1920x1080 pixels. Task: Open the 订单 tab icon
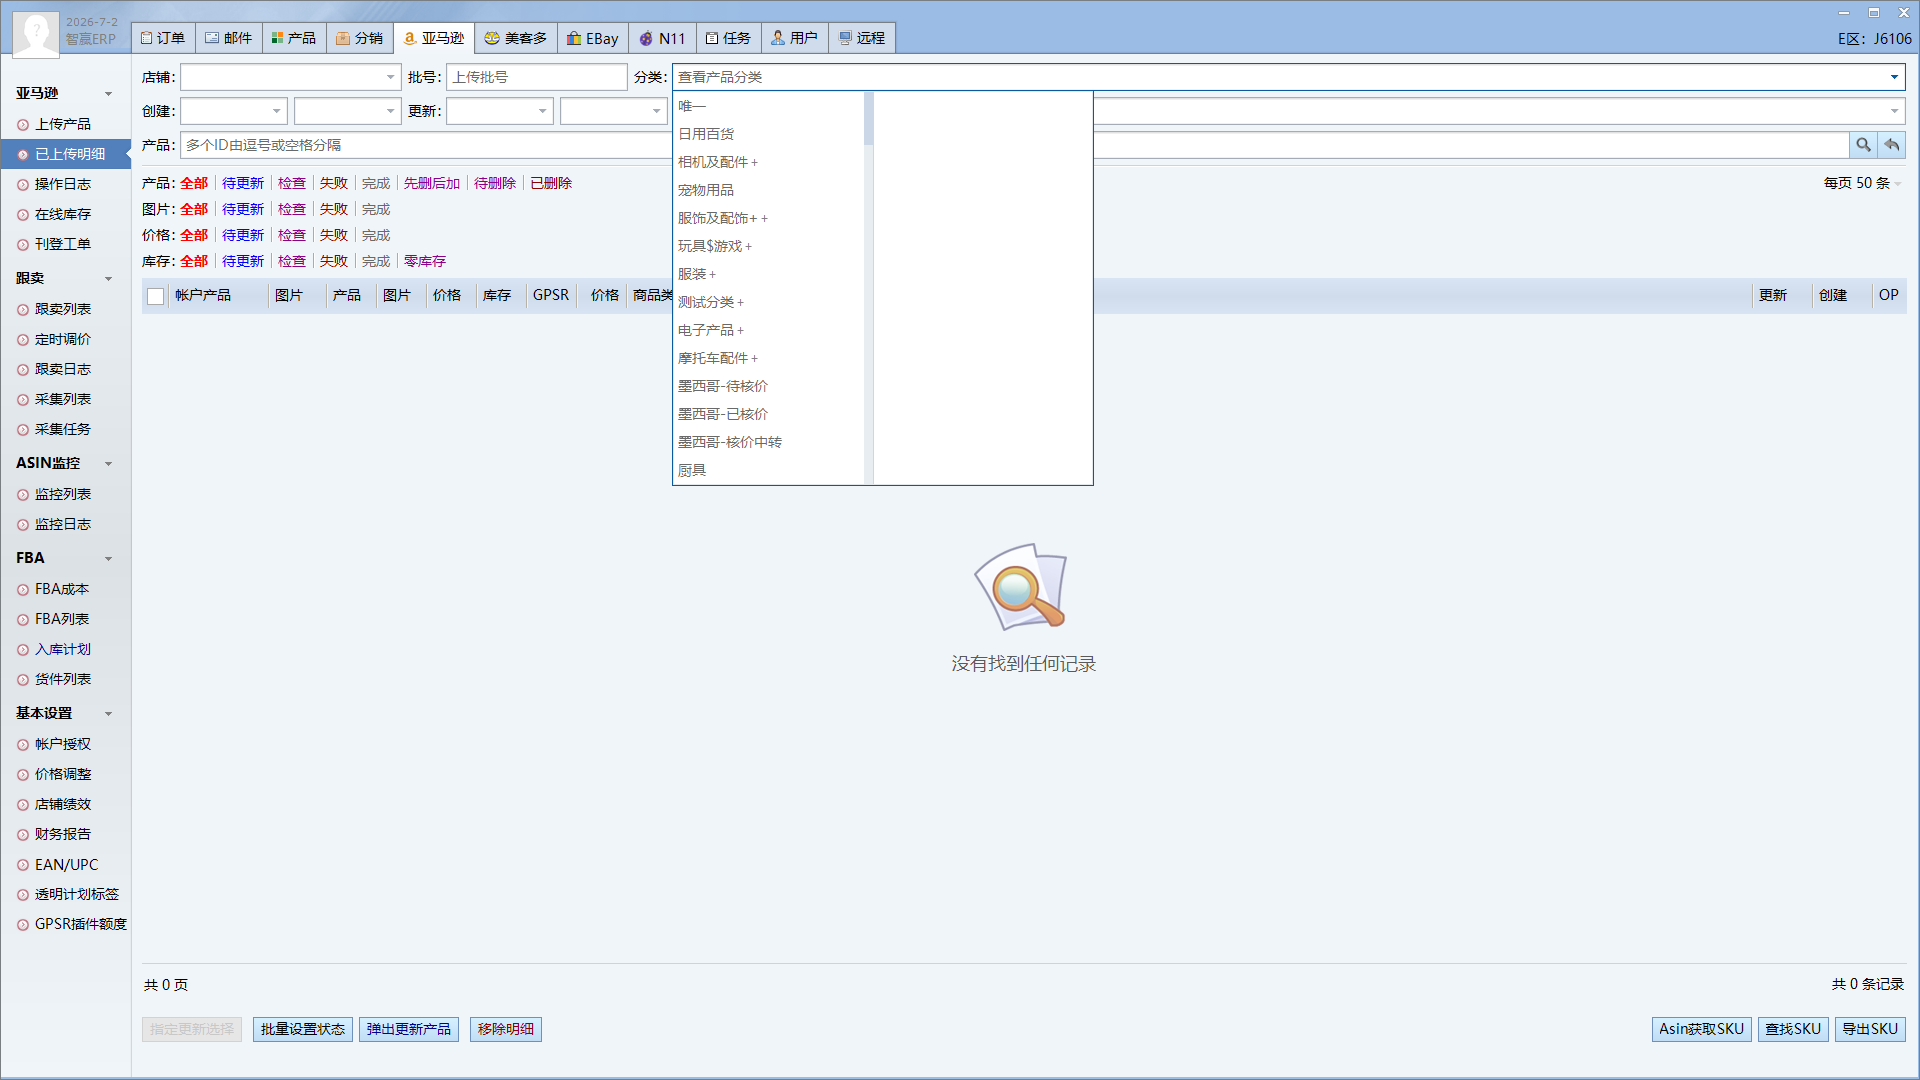pos(146,38)
